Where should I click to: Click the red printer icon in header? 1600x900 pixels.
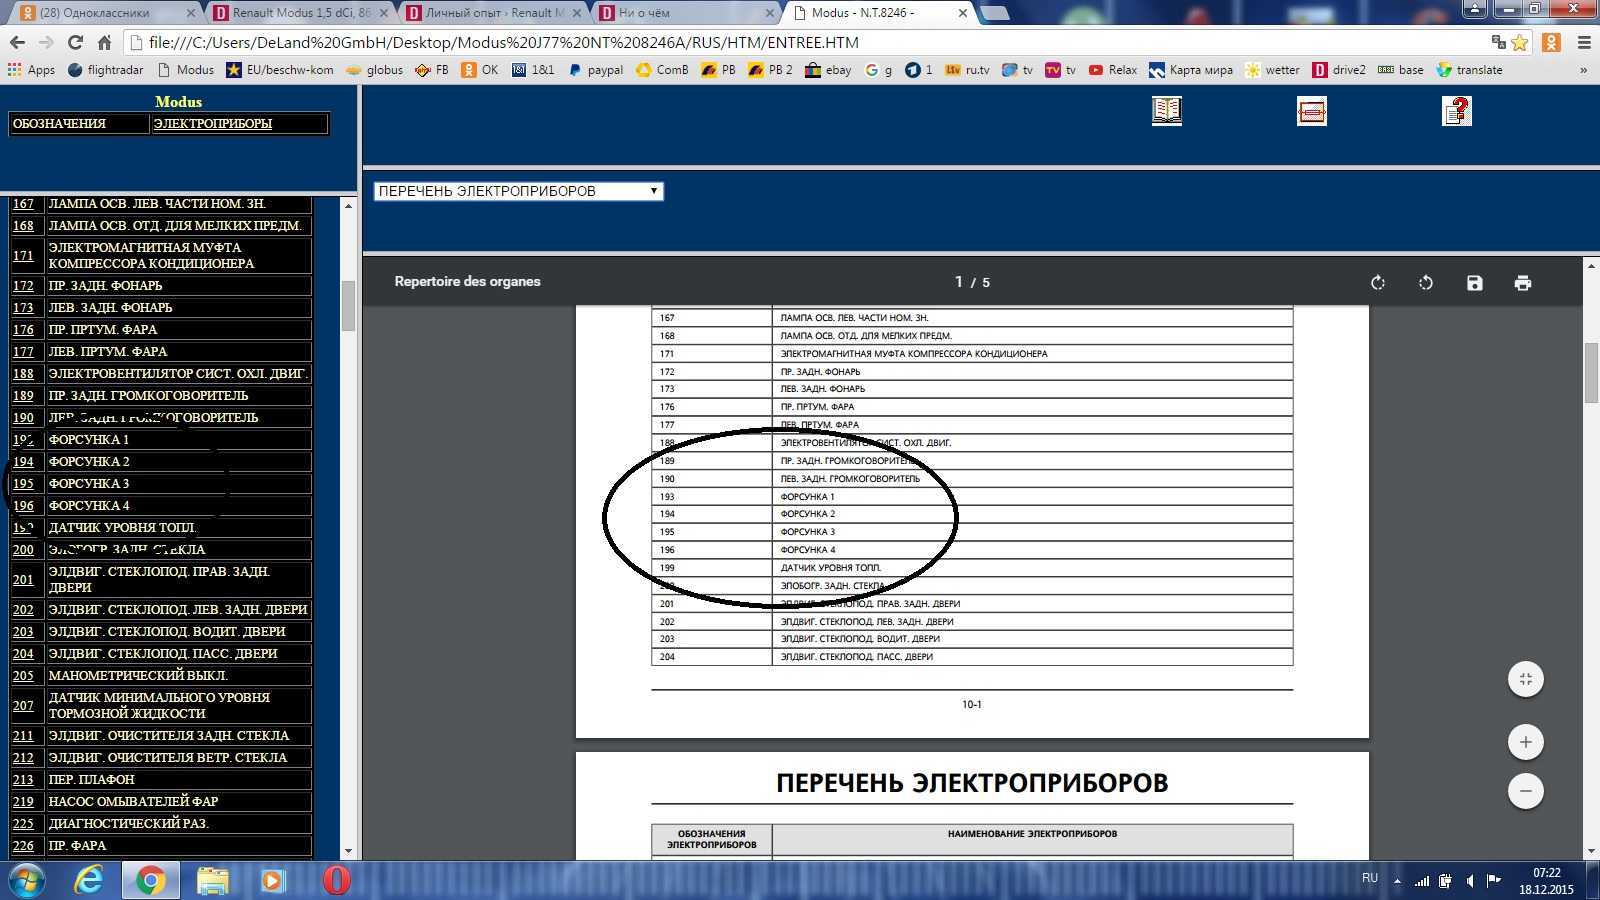tap(1311, 111)
